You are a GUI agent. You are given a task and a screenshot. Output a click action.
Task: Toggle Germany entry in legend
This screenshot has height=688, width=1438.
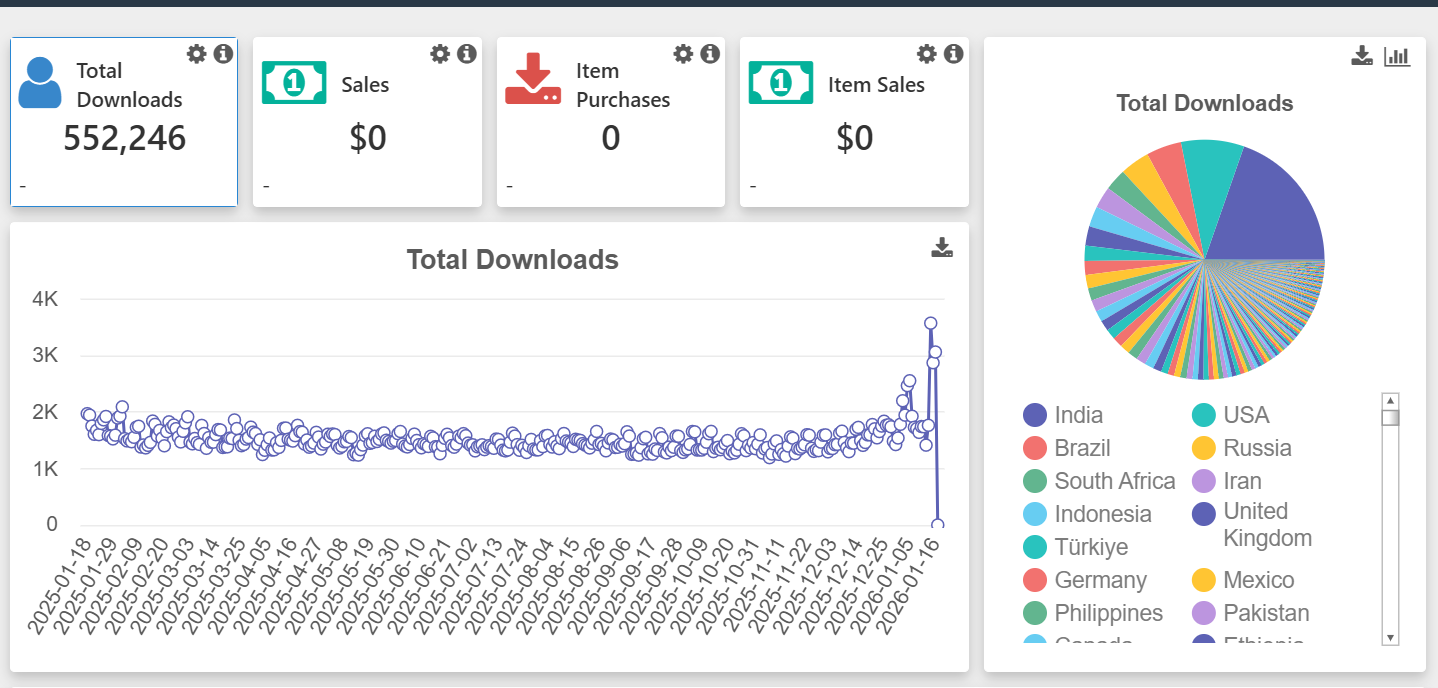[1100, 580]
